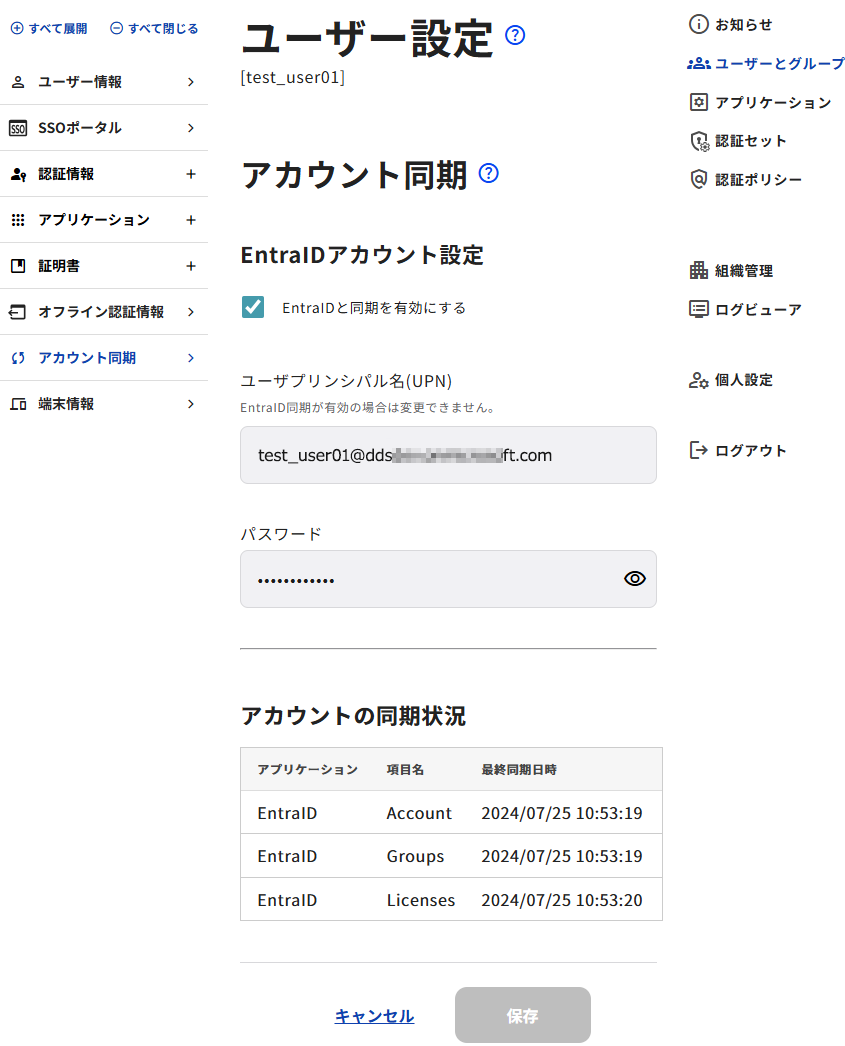Click help icon beside アカウント同期 heading

tap(488, 173)
